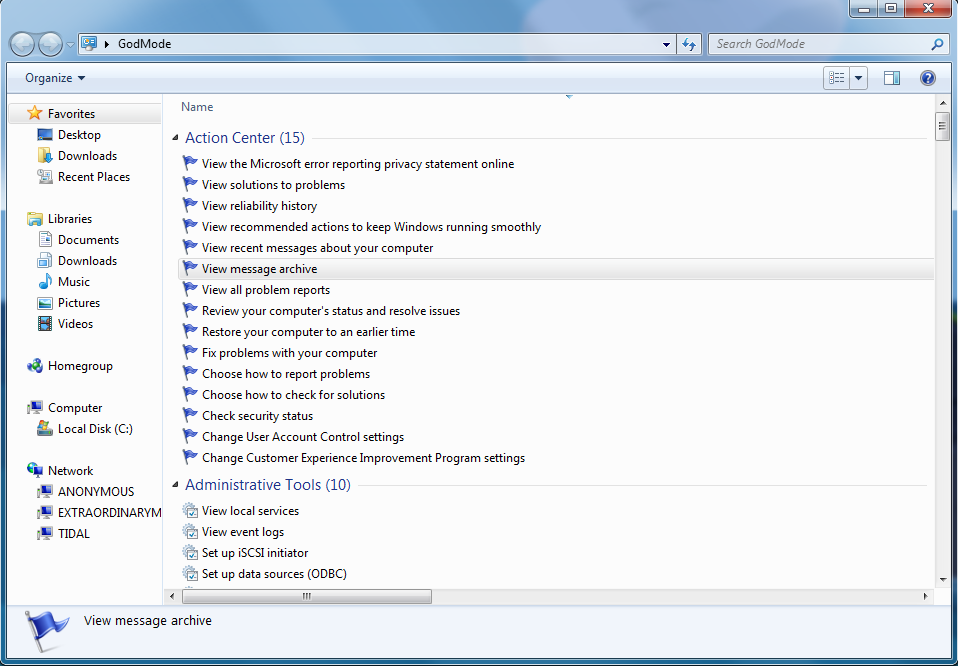Open the Documents library
Screen dimensions: 958x666
pyautogui.click(x=89, y=240)
